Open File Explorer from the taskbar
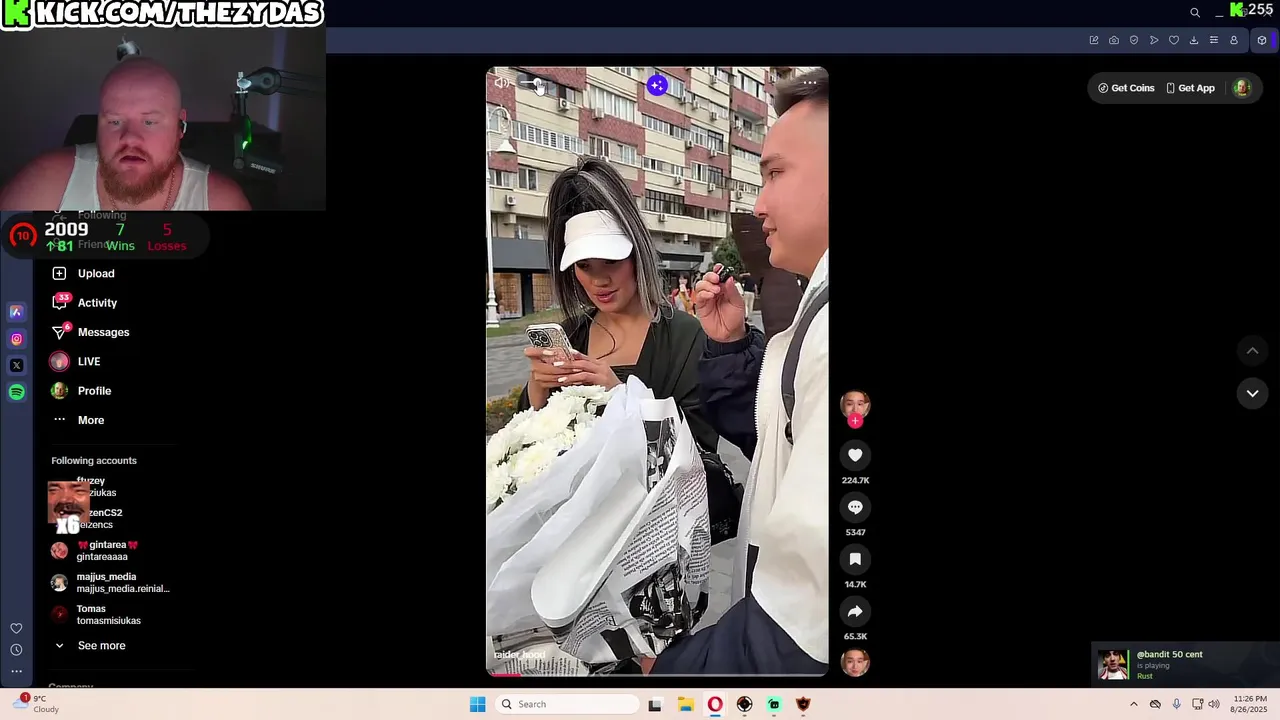This screenshot has height=720, width=1280. pos(685,704)
